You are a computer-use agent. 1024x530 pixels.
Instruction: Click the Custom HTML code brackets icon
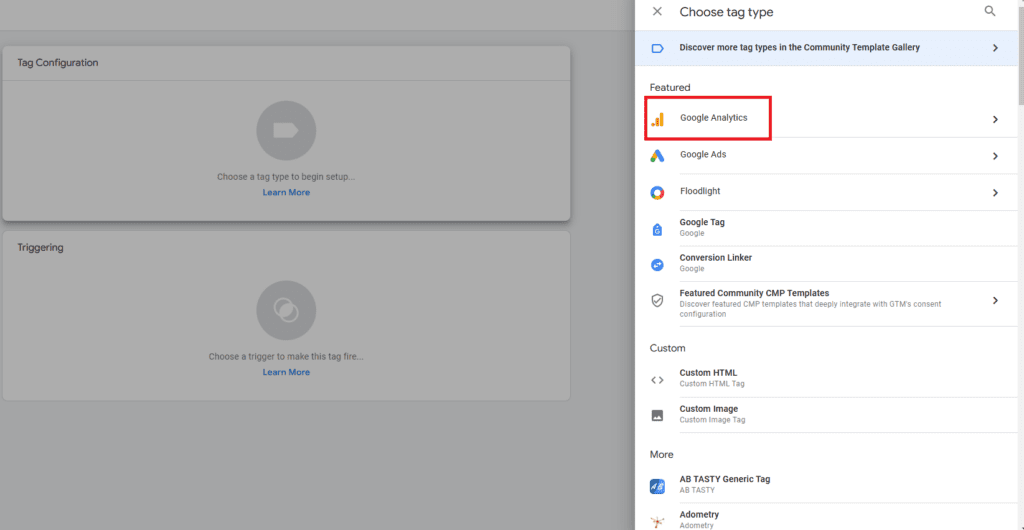(x=658, y=380)
